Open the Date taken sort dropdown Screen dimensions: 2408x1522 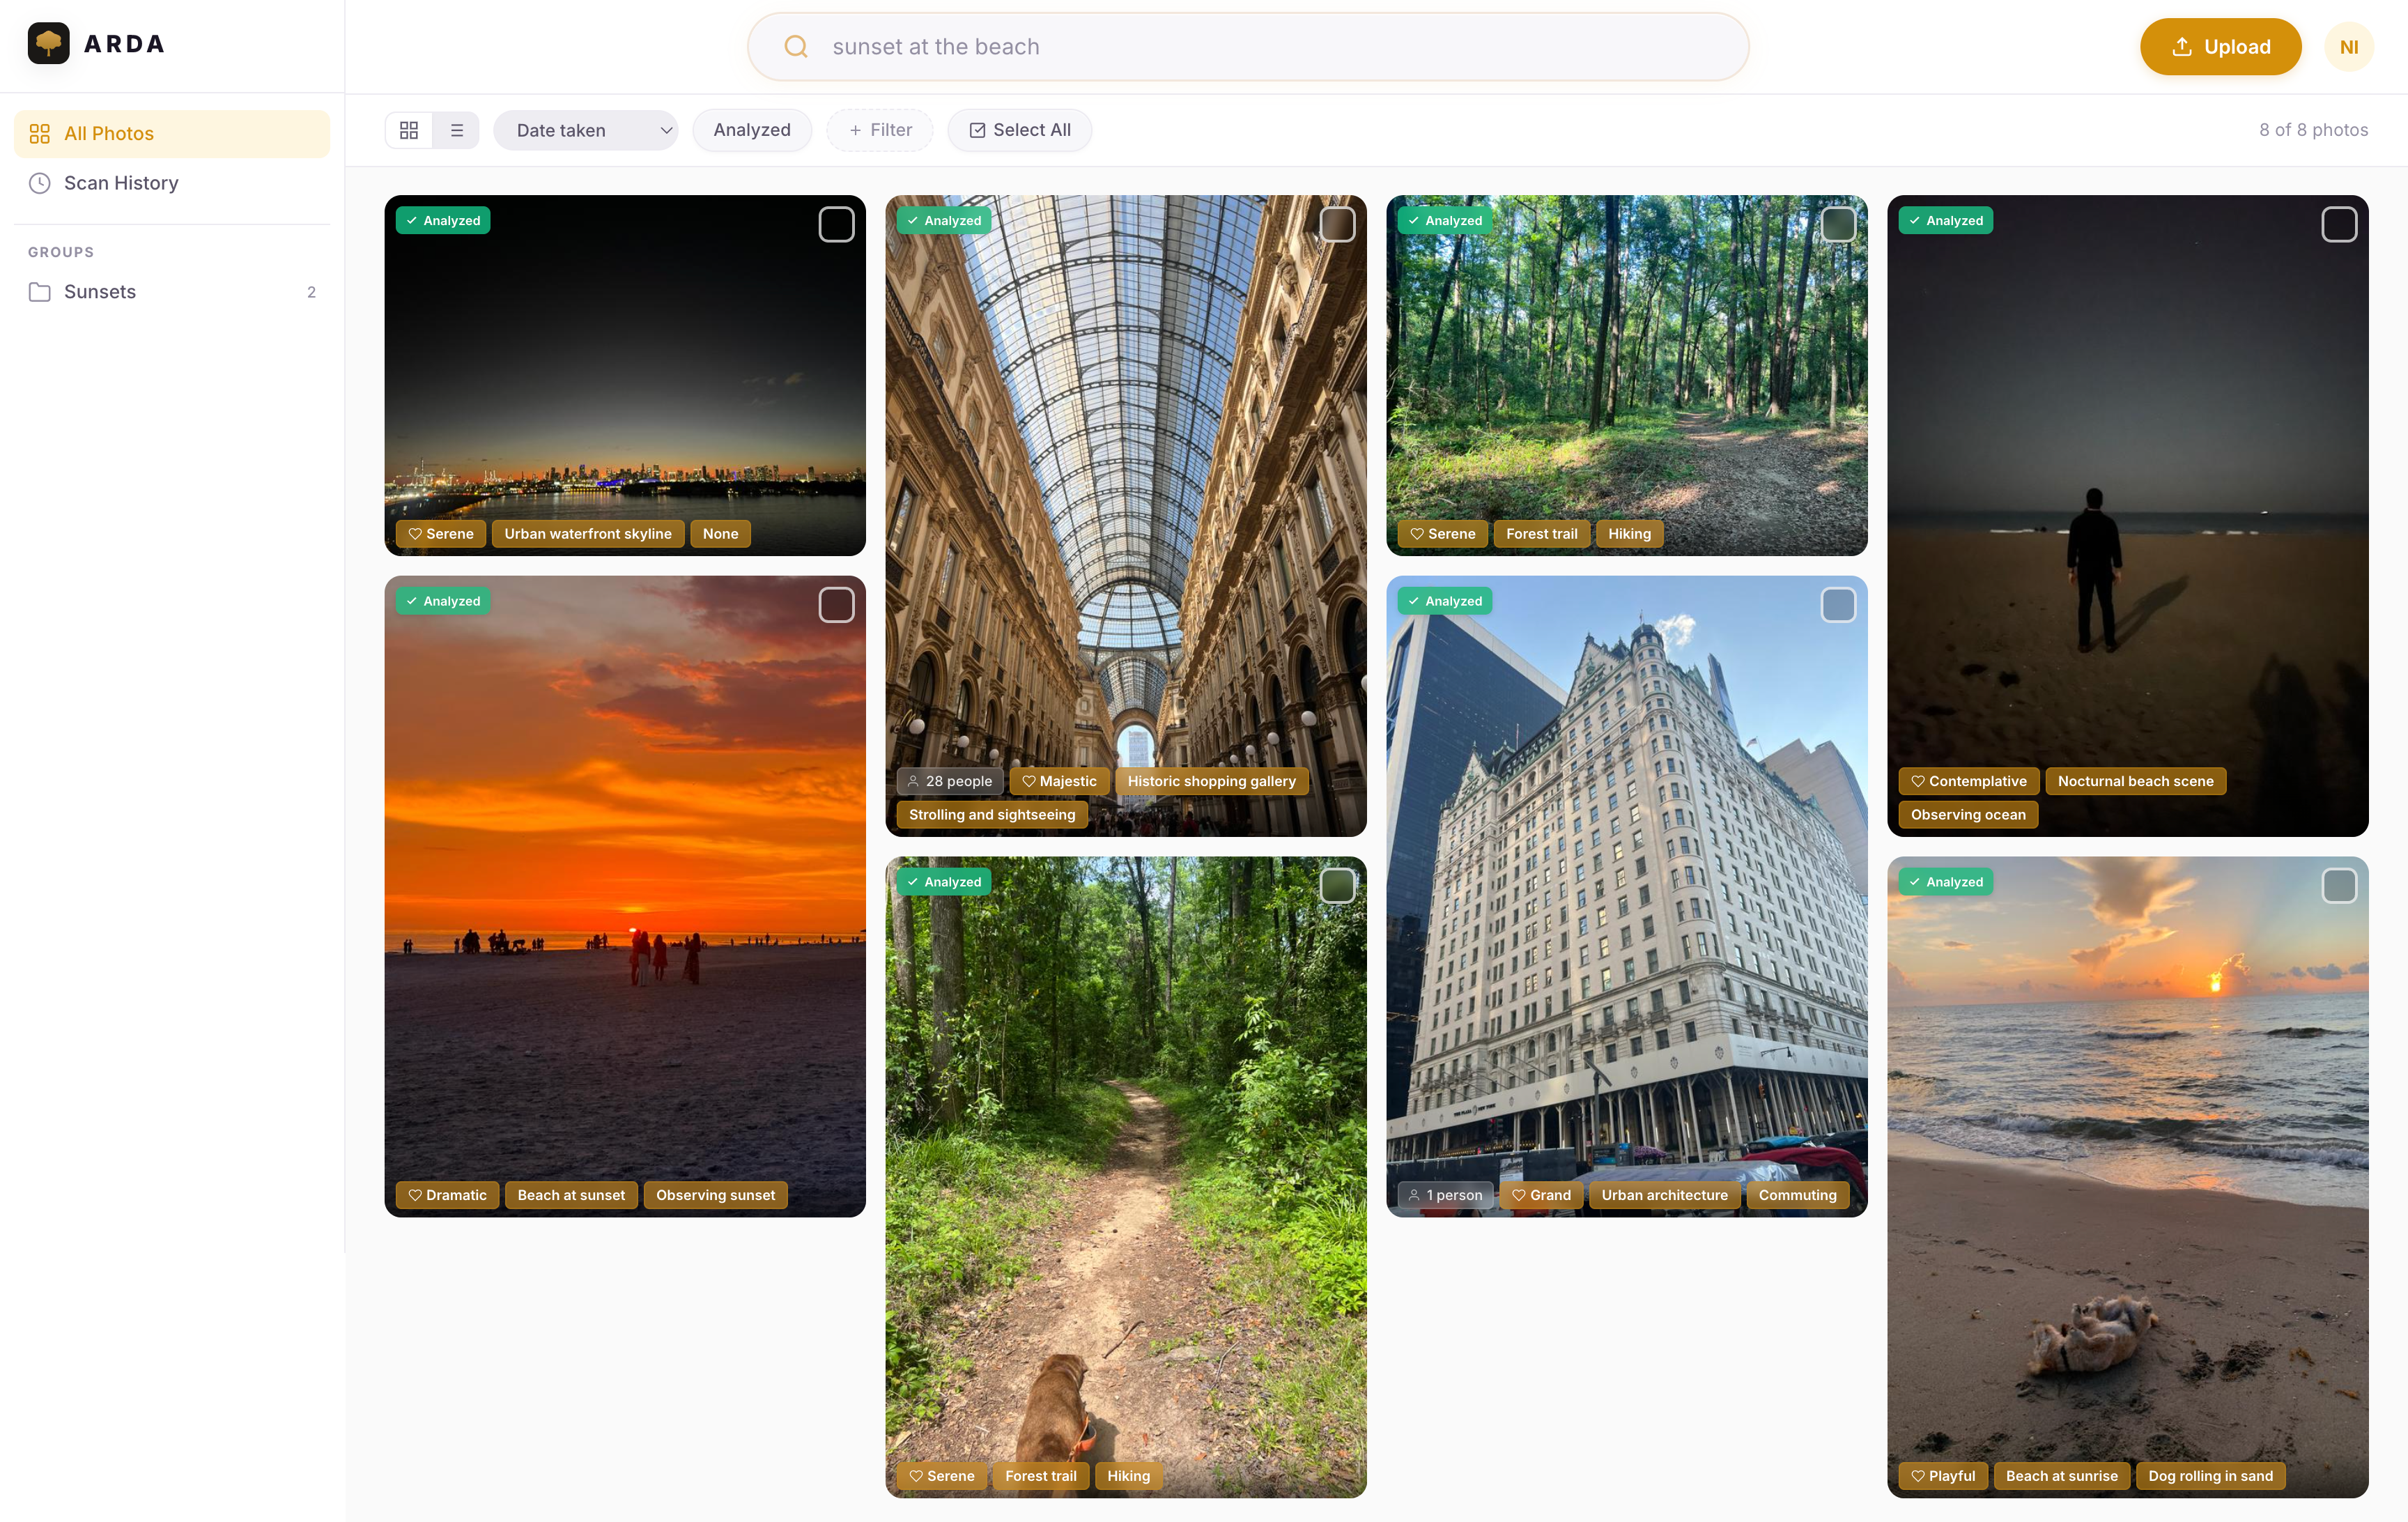click(x=586, y=129)
